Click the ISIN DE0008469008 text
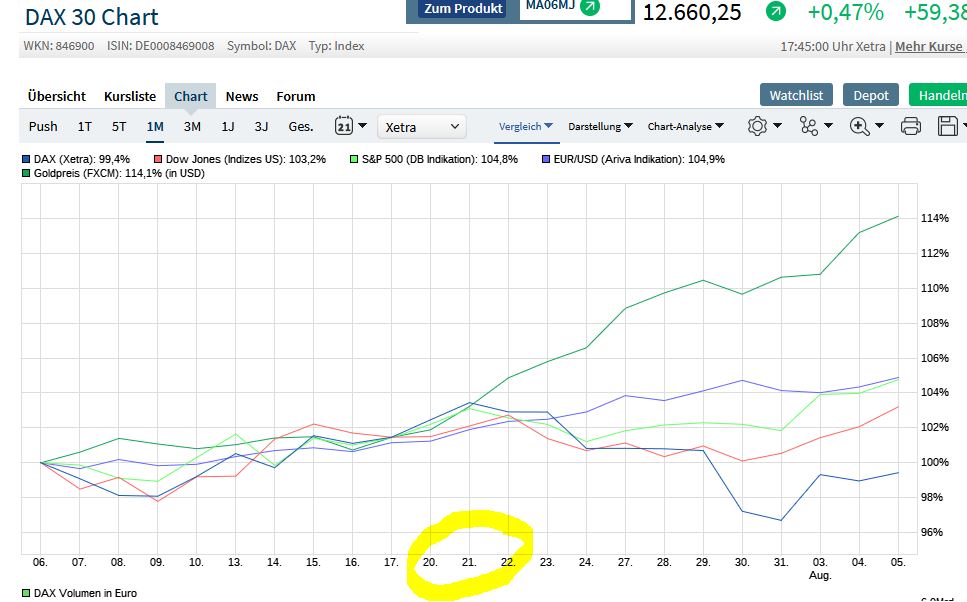 click(160, 46)
